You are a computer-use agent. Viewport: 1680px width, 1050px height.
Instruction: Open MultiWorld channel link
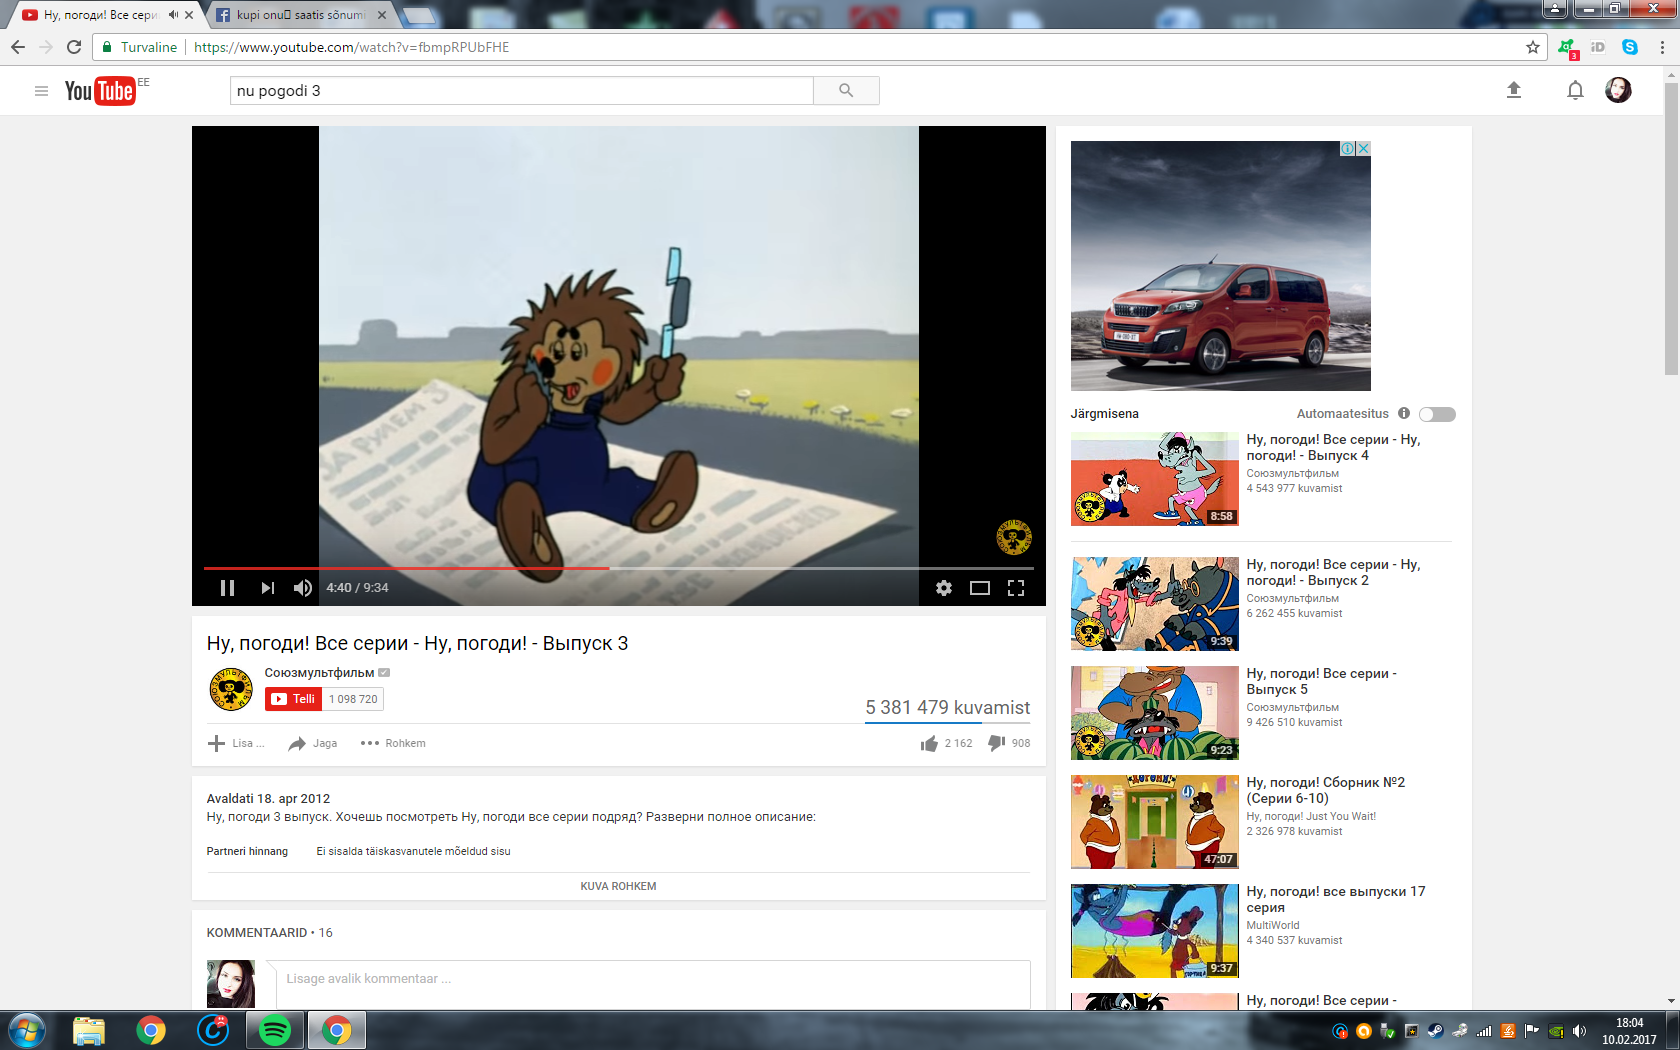tap(1273, 925)
